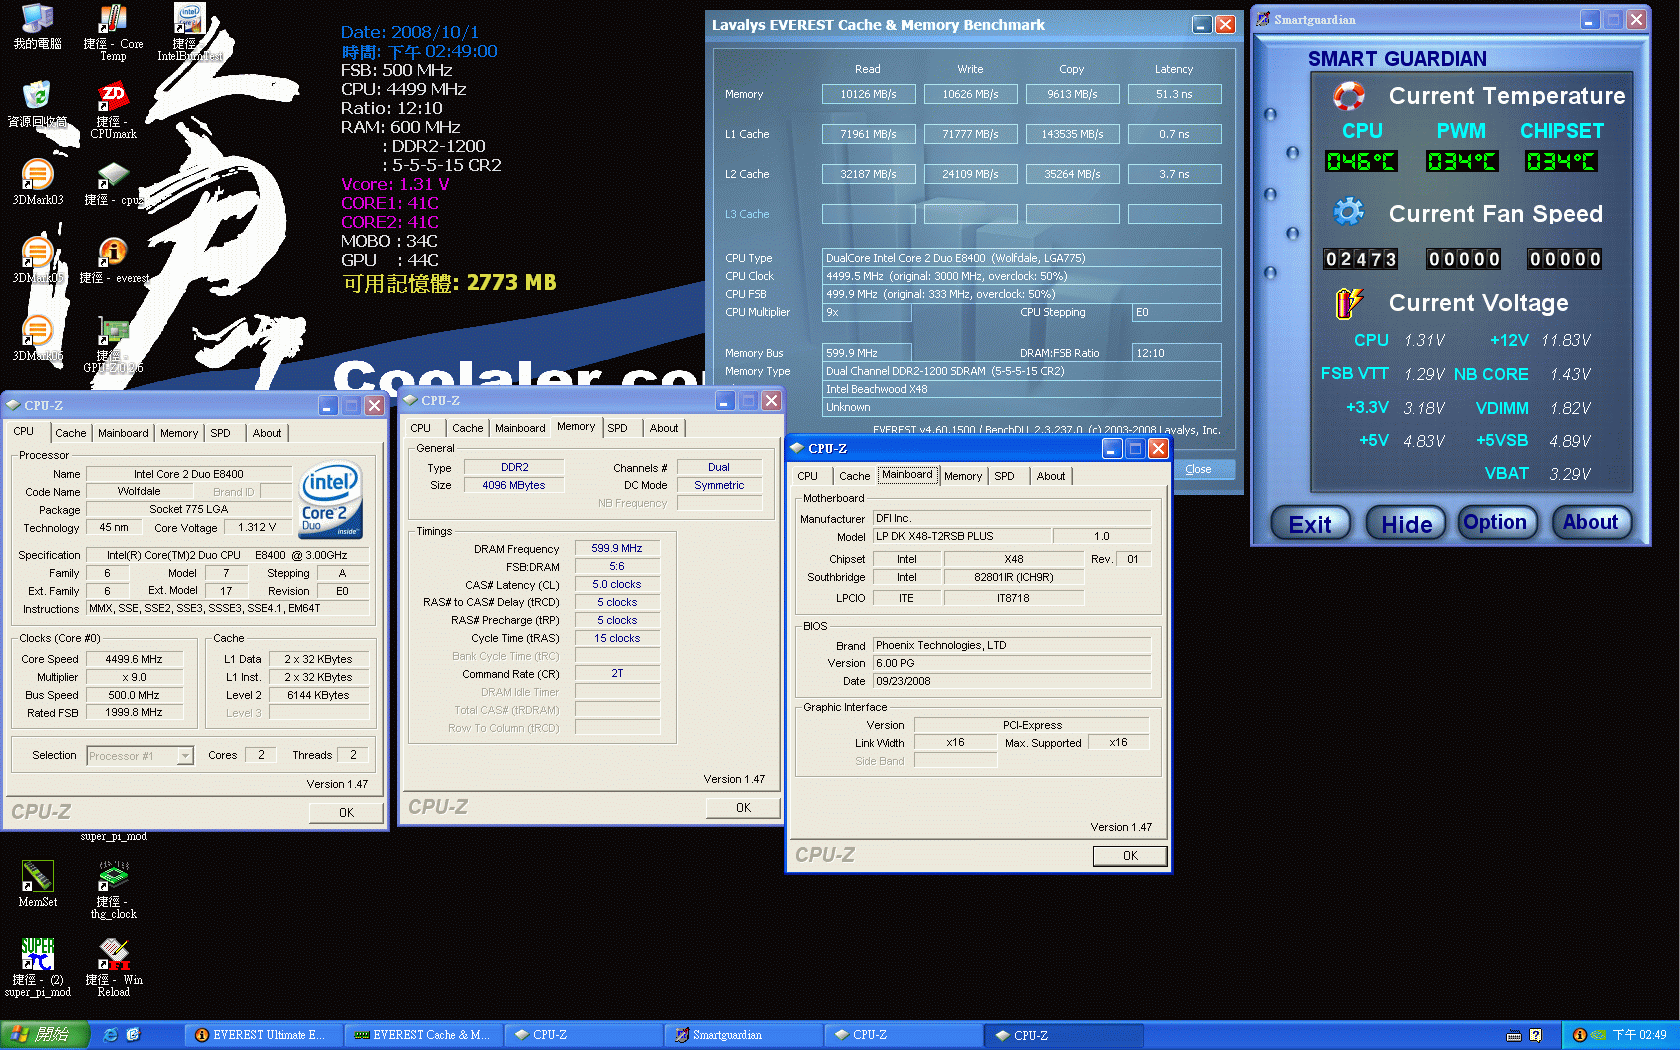
Task: Launch the ZD CPUmark shortcut
Action: (113, 110)
